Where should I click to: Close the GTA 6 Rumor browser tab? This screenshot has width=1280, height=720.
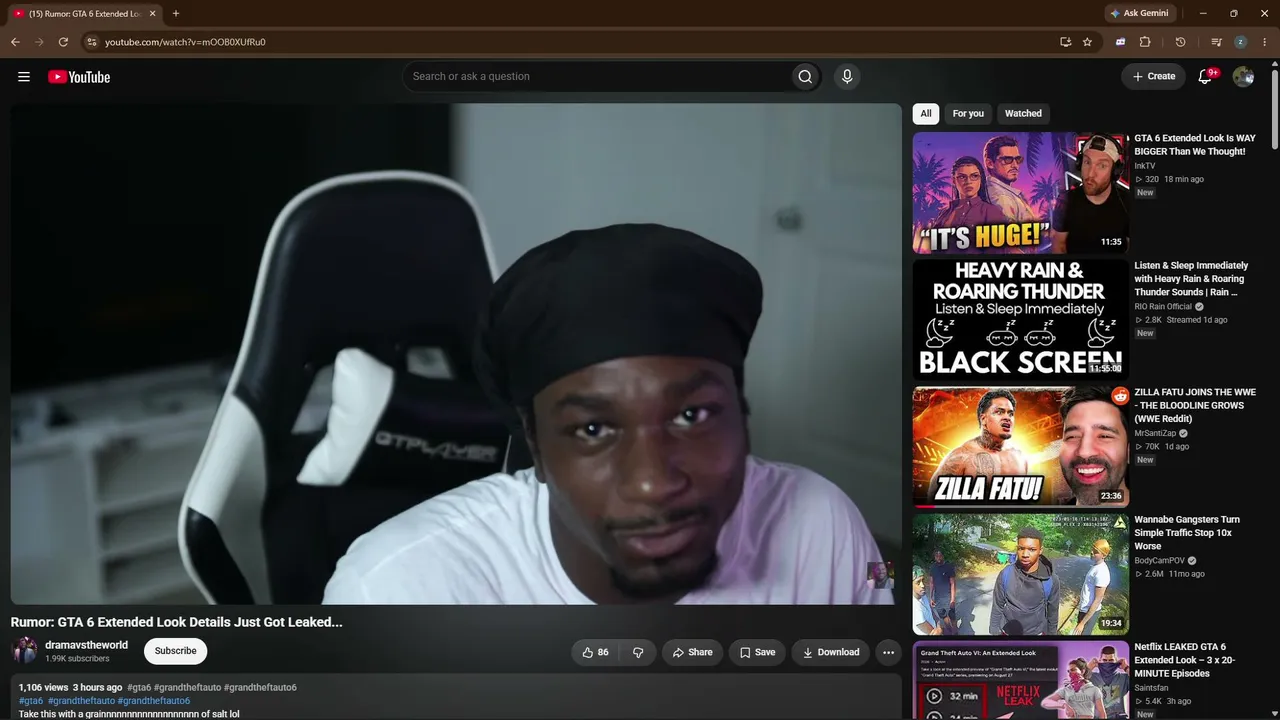coord(153,14)
